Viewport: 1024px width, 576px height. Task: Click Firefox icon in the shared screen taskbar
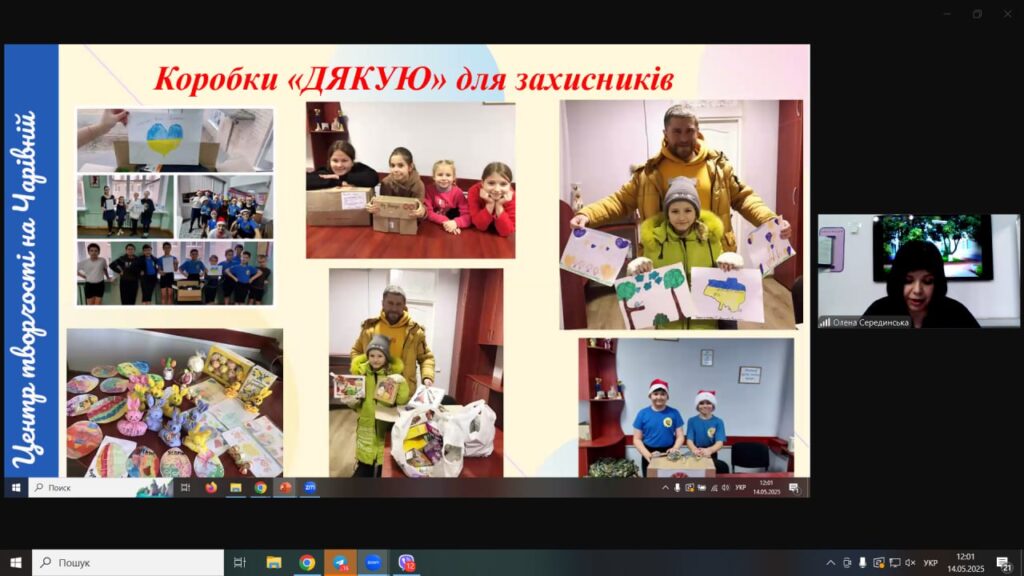click(x=210, y=488)
